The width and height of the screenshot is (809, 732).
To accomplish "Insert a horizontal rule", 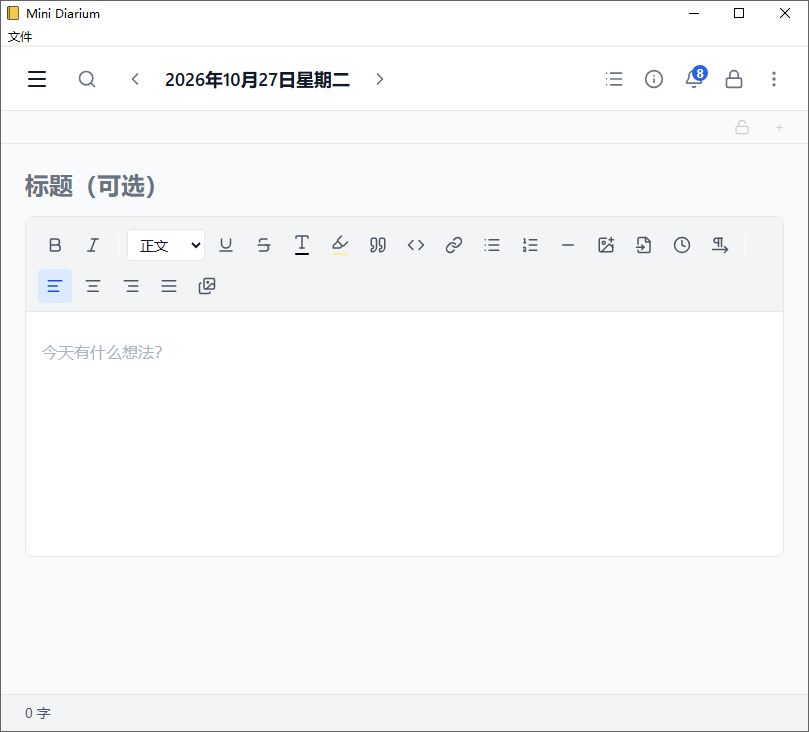I will coord(568,245).
